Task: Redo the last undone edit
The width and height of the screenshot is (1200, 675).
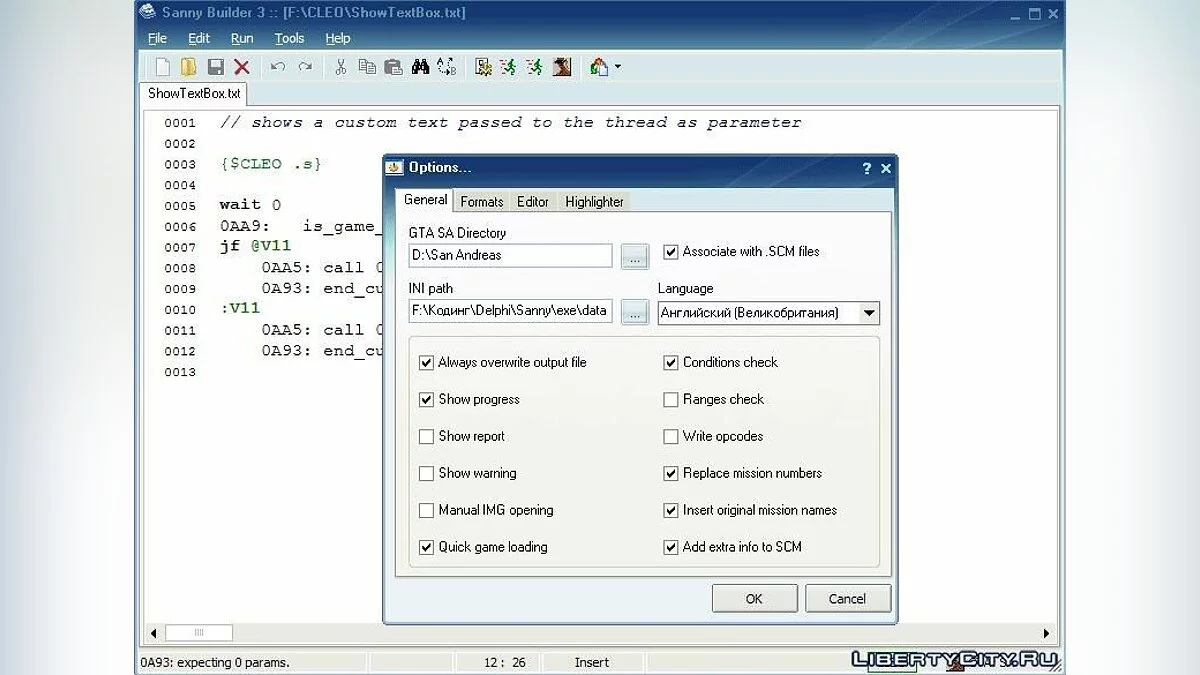Action: pos(305,67)
